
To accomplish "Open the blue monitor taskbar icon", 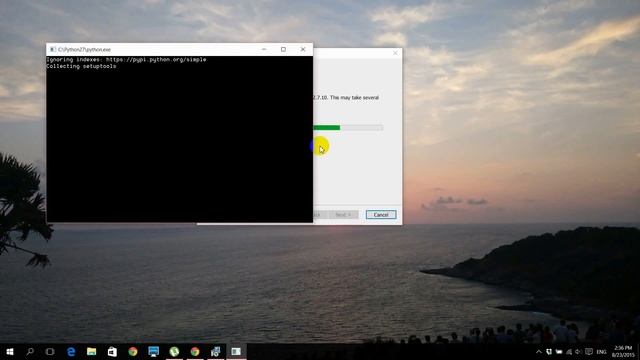I will [x=153, y=351].
